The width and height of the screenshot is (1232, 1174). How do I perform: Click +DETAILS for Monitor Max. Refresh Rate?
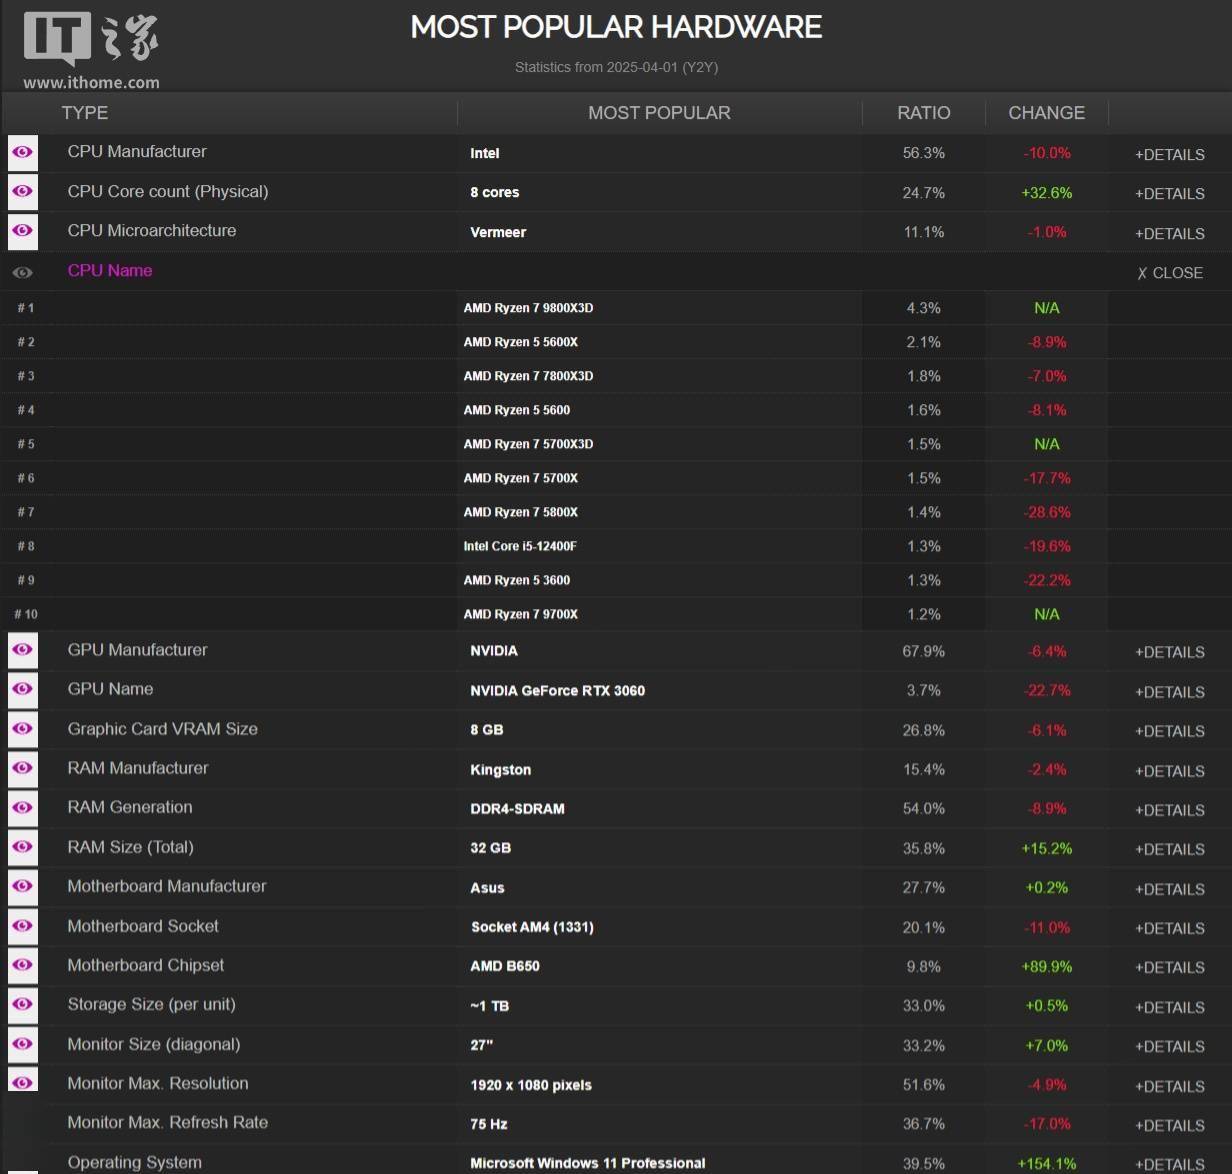(1169, 1125)
